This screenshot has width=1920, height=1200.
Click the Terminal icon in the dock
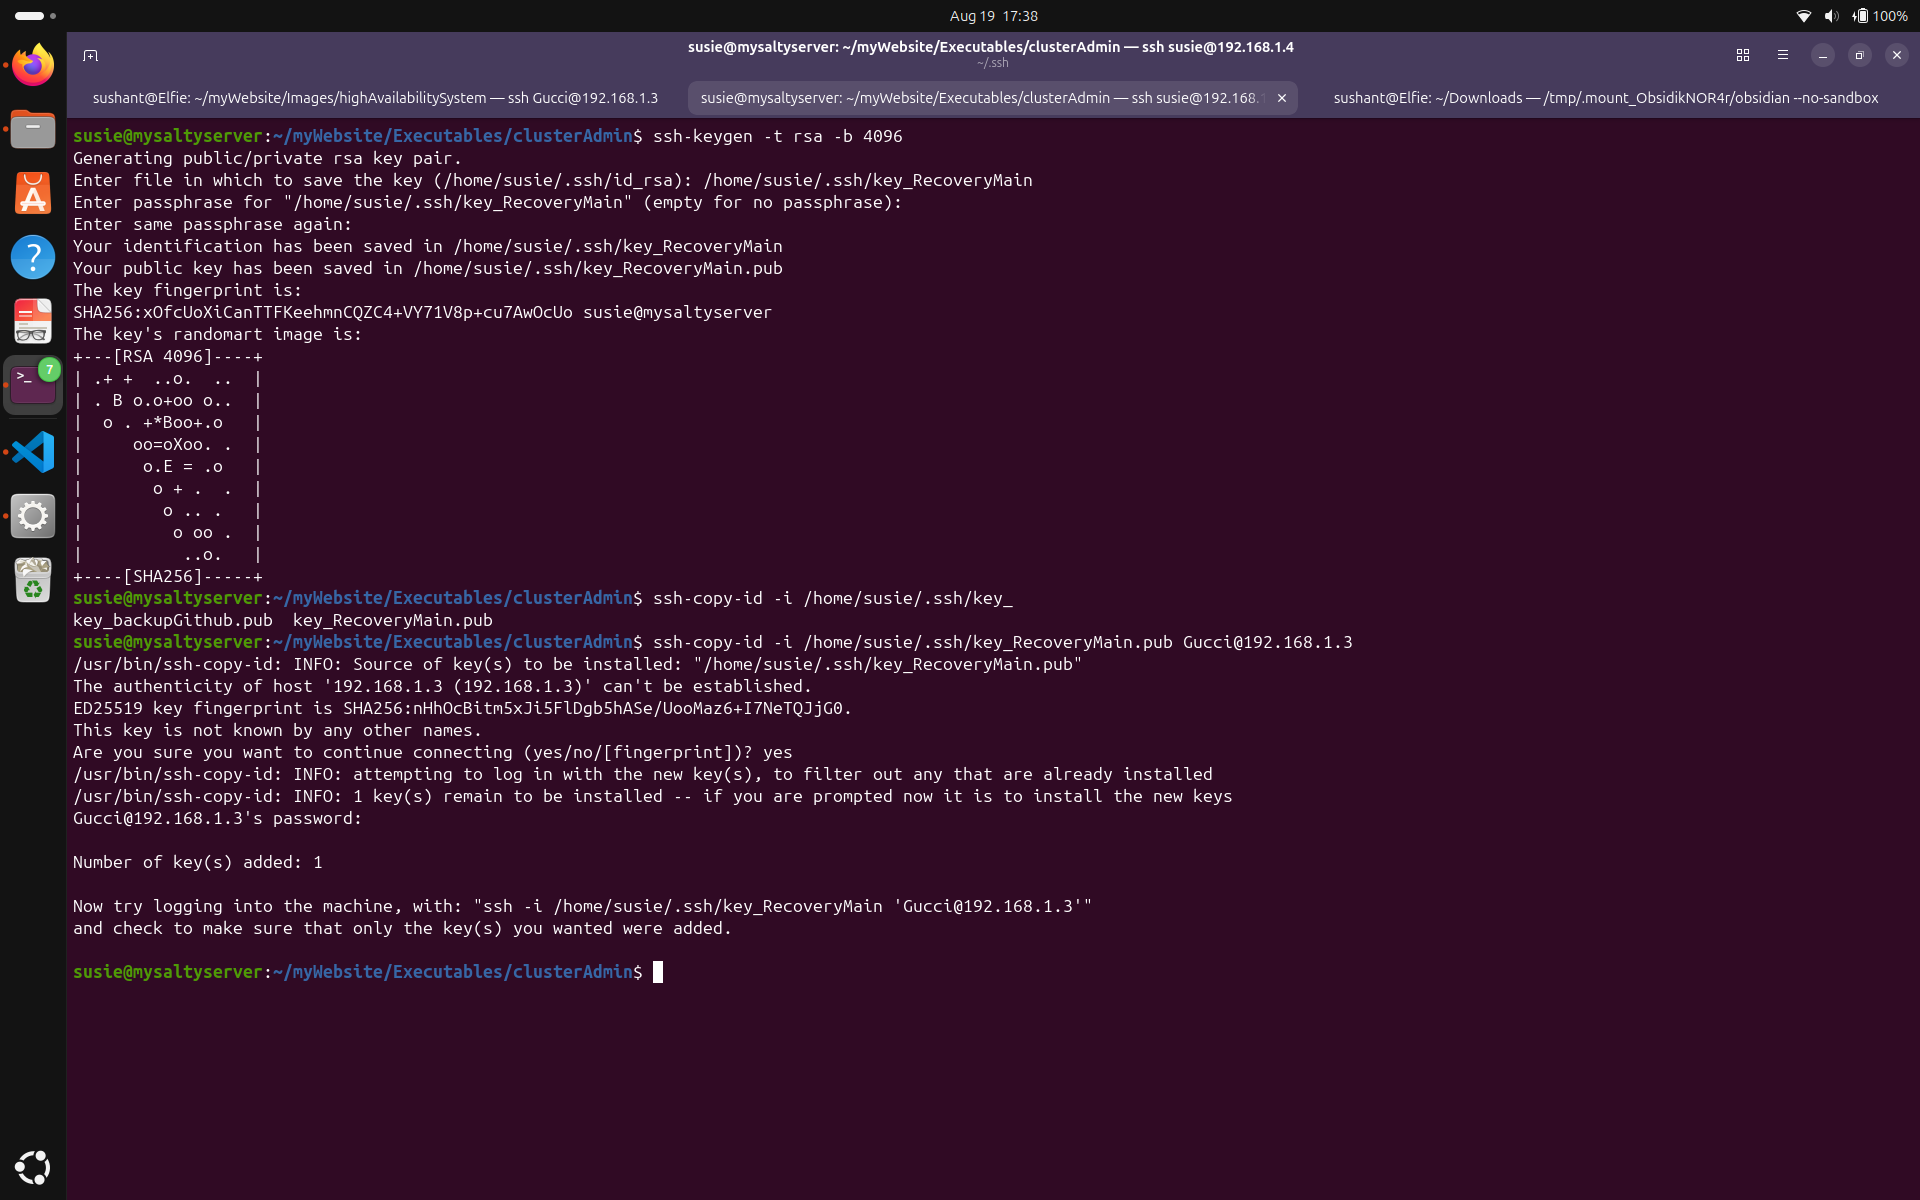click(x=33, y=385)
